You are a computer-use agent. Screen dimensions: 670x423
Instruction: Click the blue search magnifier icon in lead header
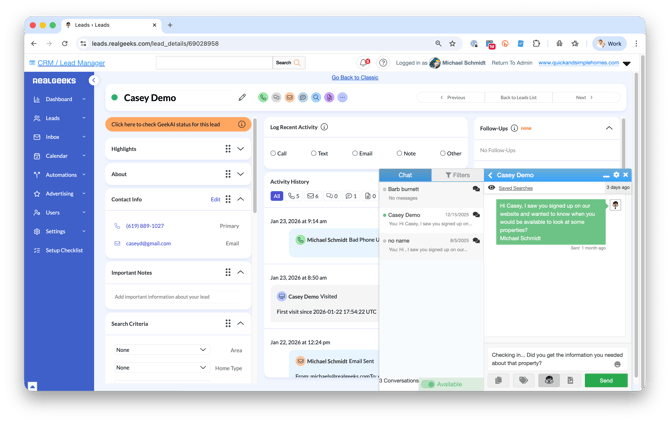click(x=316, y=97)
